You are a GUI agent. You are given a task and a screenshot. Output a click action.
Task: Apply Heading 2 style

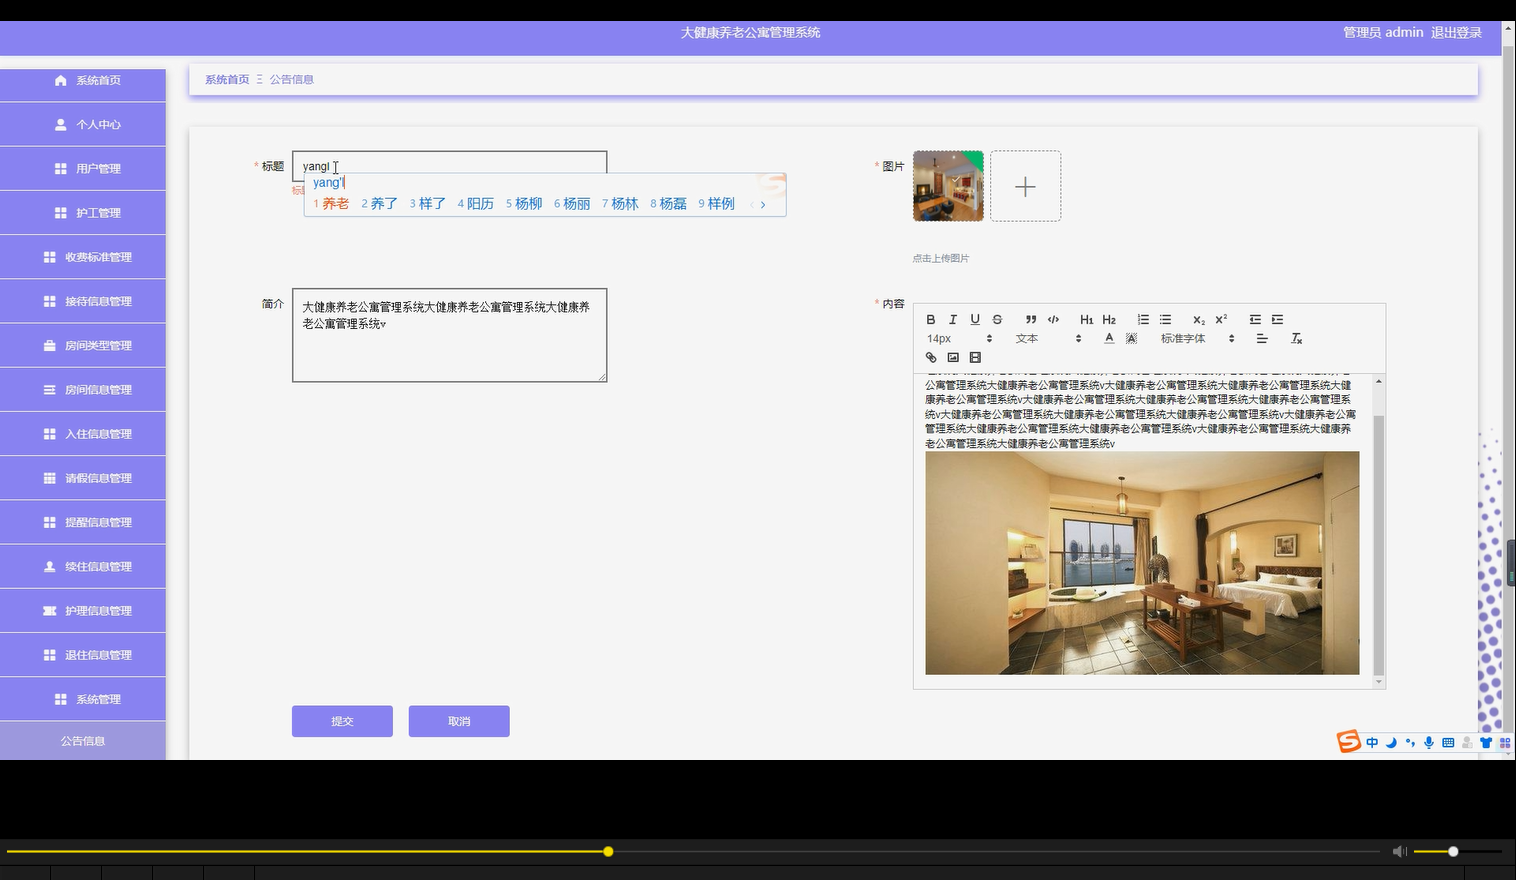1109,320
